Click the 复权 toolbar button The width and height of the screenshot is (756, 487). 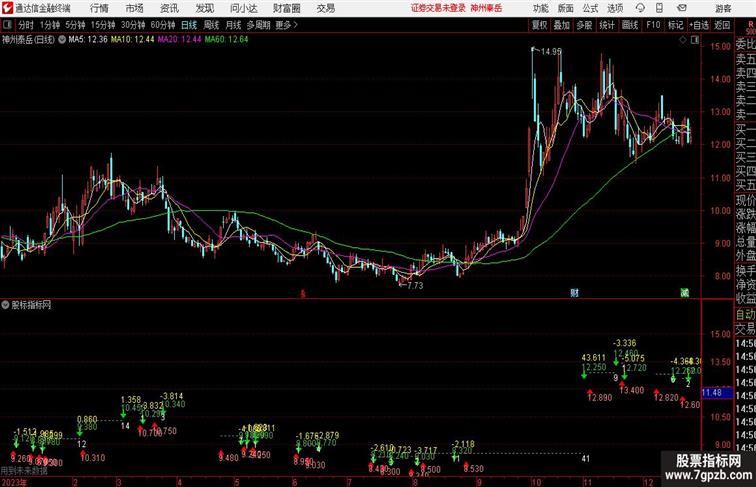click(x=540, y=25)
